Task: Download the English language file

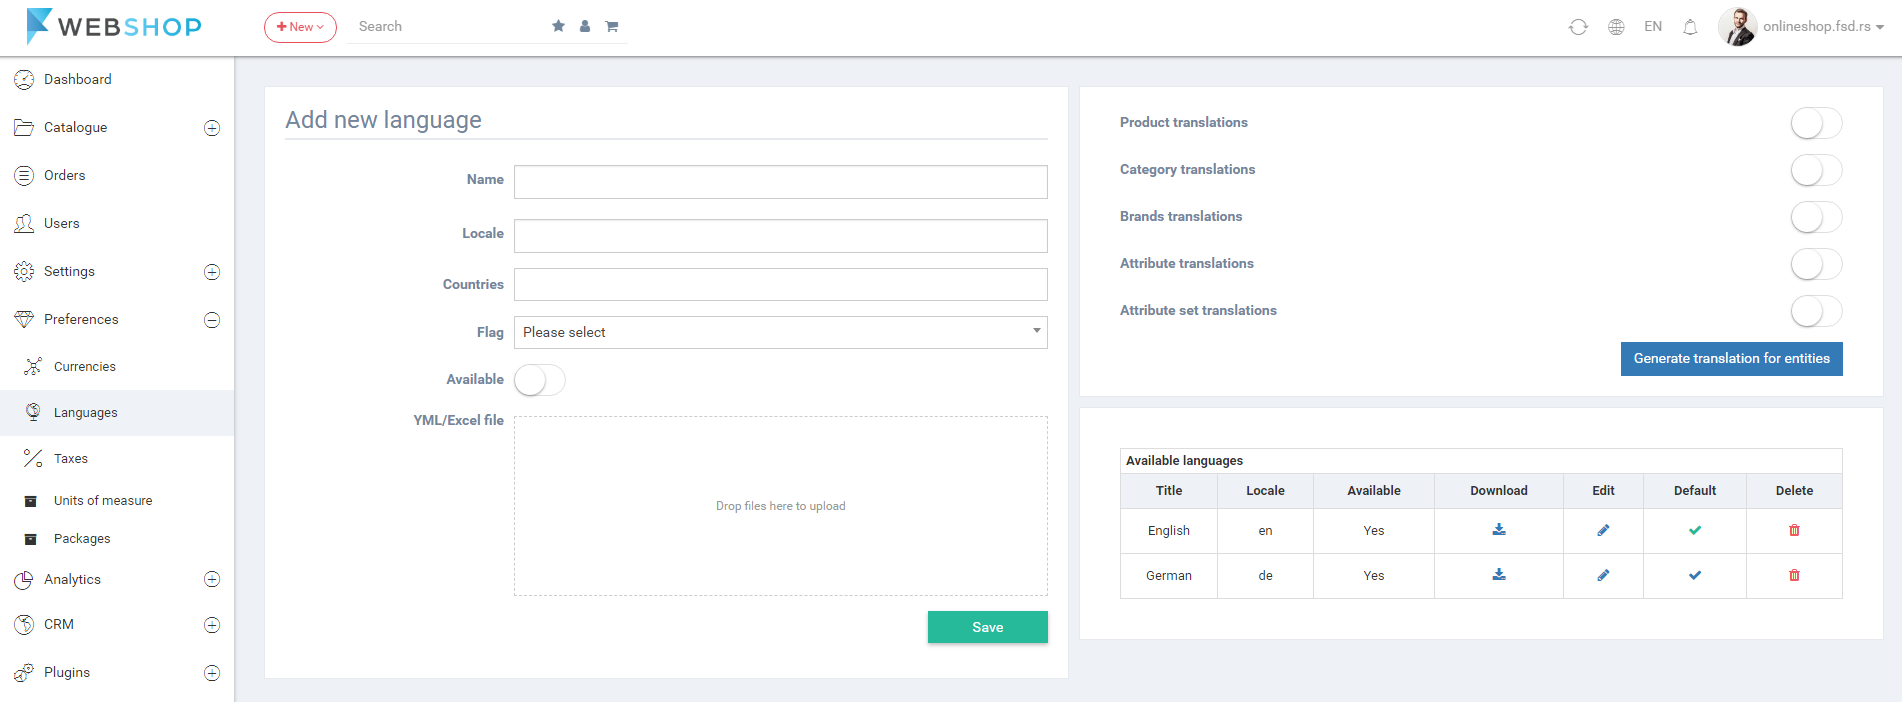Action: [1499, 530]
